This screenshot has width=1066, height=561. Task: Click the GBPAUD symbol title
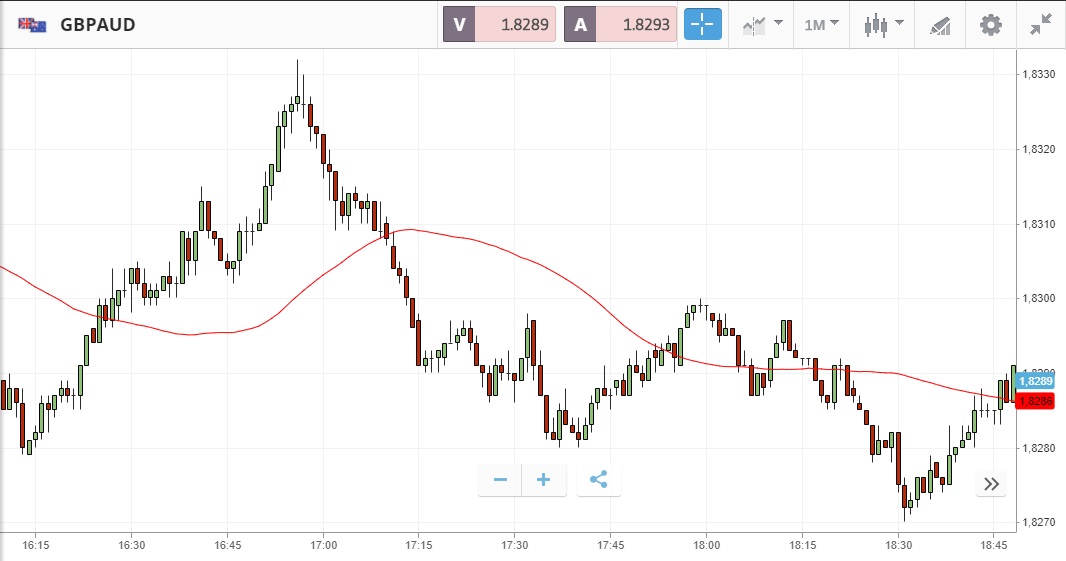[x=97, y=24]
